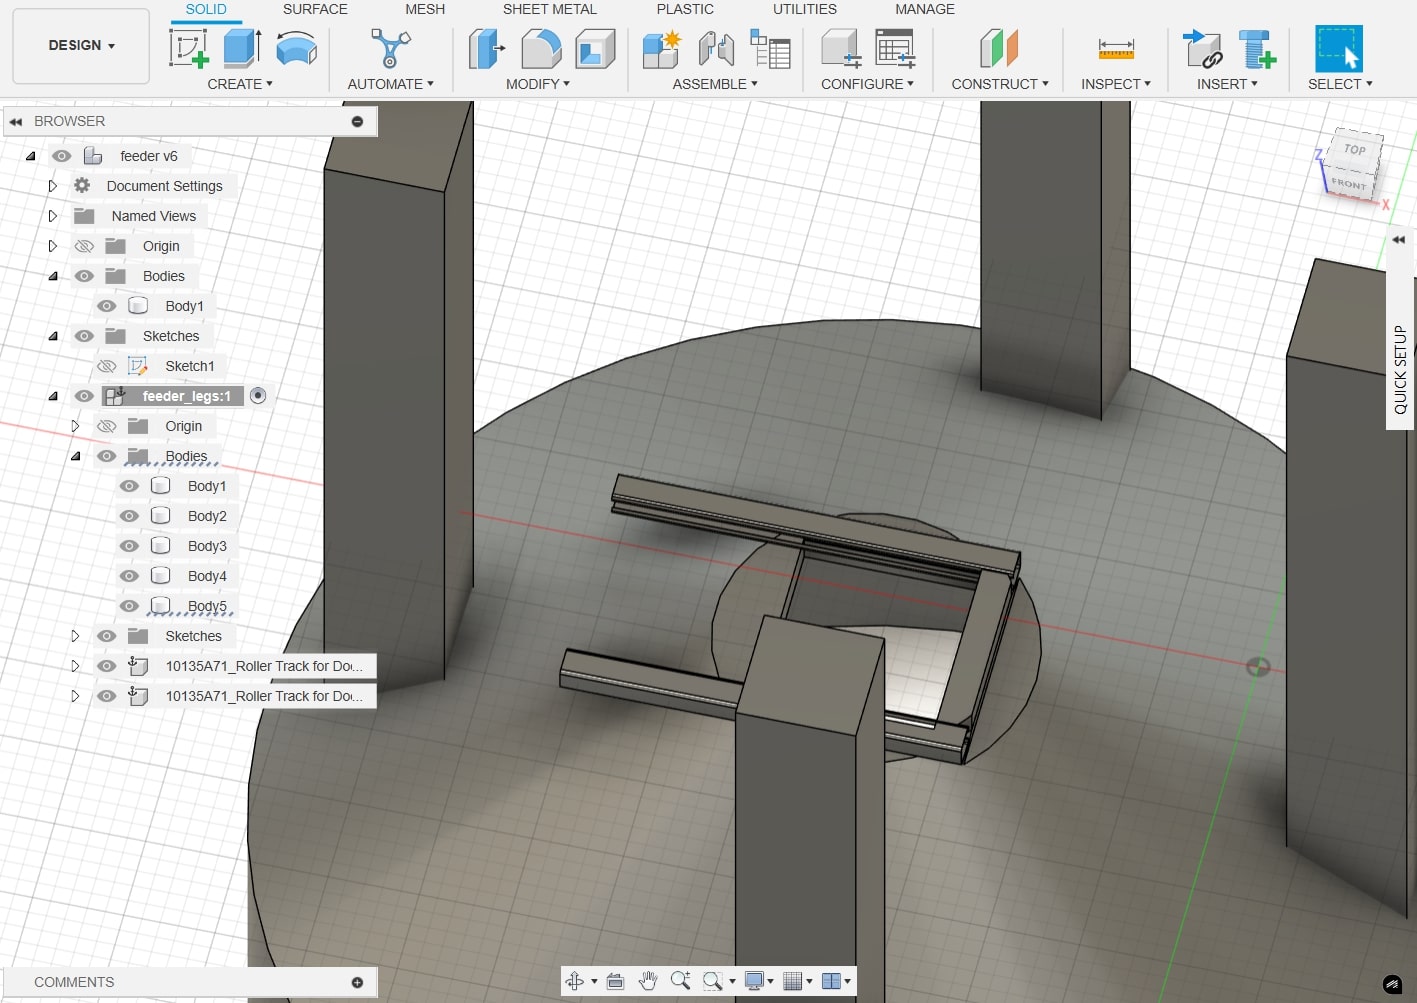This screenshot has width=1417, height=1003.
Task: Show Sketch1 visibility
Action: point(107,366)
